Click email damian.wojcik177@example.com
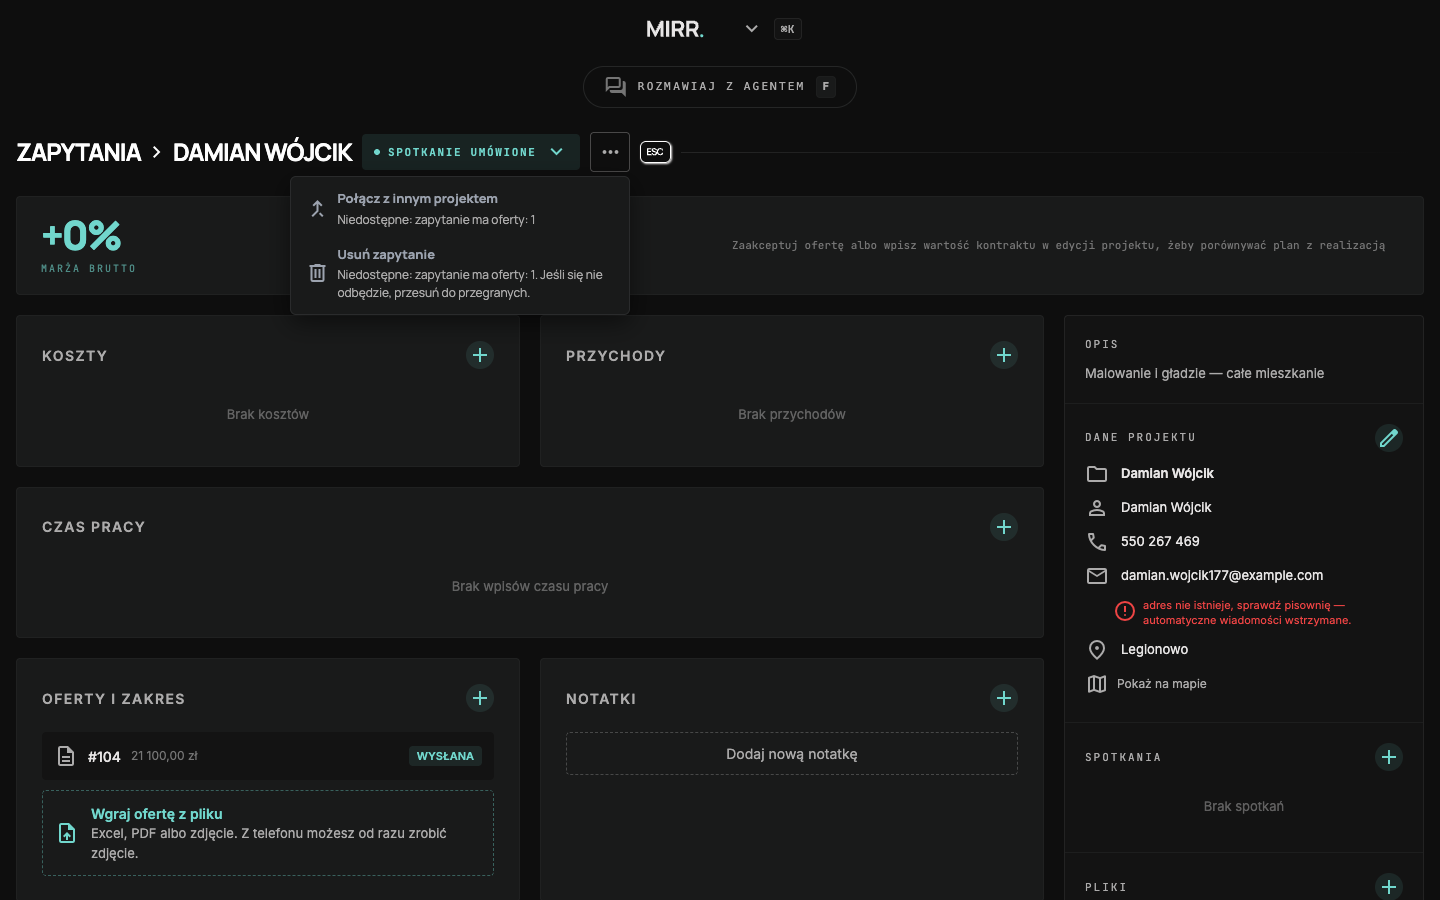Screen dimensions: 1440x900 pyautogui.click(x=1222, y=575)
